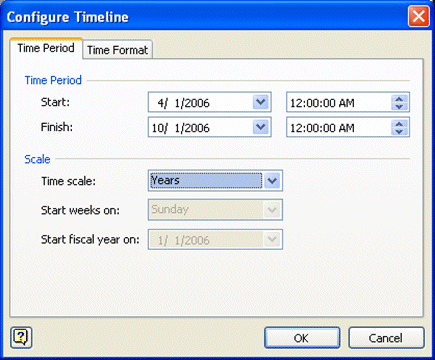Viewport: 435px width, 360px height.
Task: Select the Years value in Time scale
Action: [x=206, y=181]
